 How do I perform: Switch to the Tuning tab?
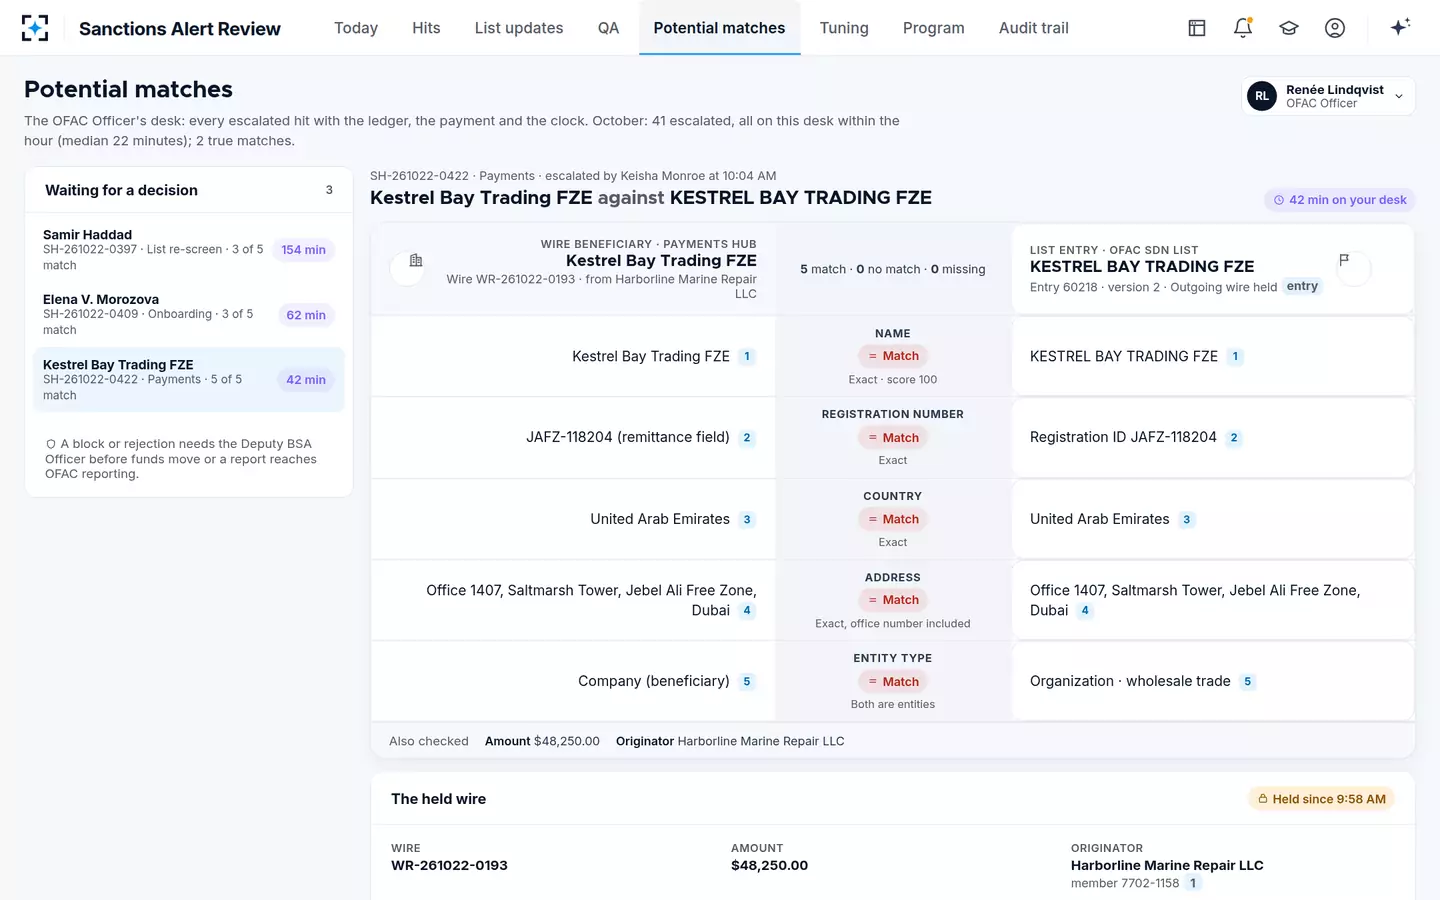point(844,28)
